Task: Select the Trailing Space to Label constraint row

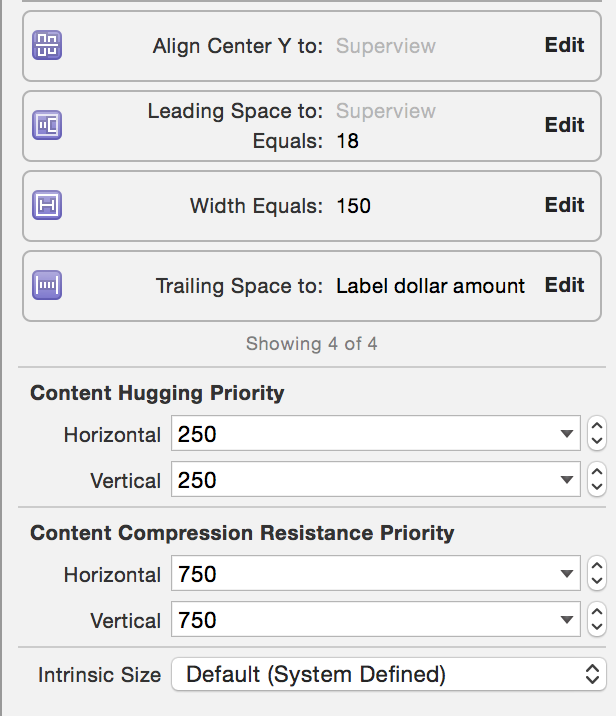Action: coord(300,286)
